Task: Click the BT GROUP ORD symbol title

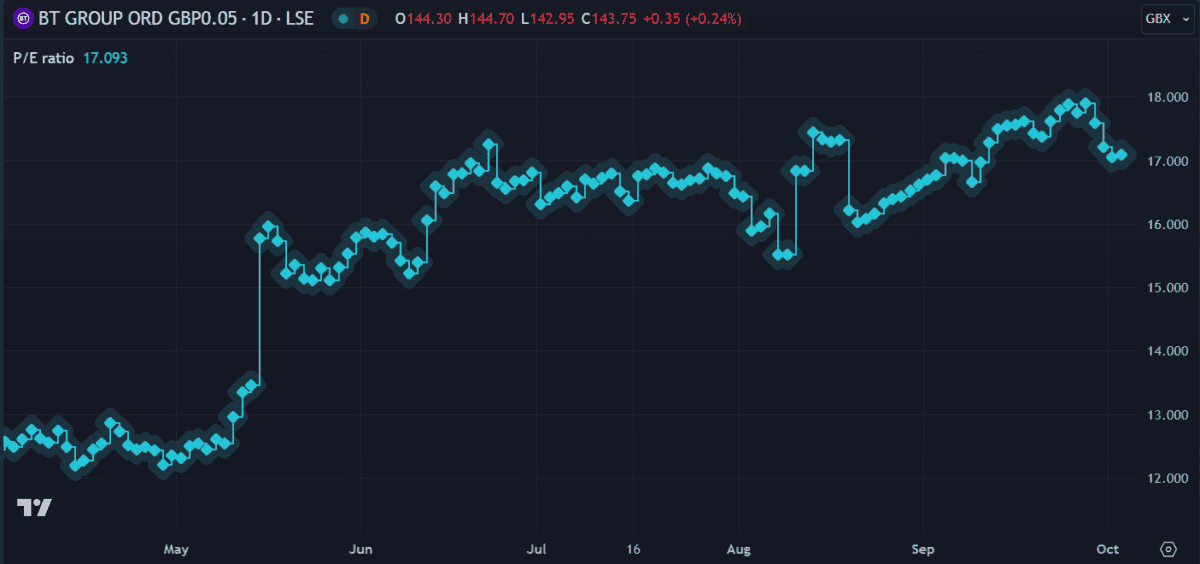Action: (x=175, y=19)
